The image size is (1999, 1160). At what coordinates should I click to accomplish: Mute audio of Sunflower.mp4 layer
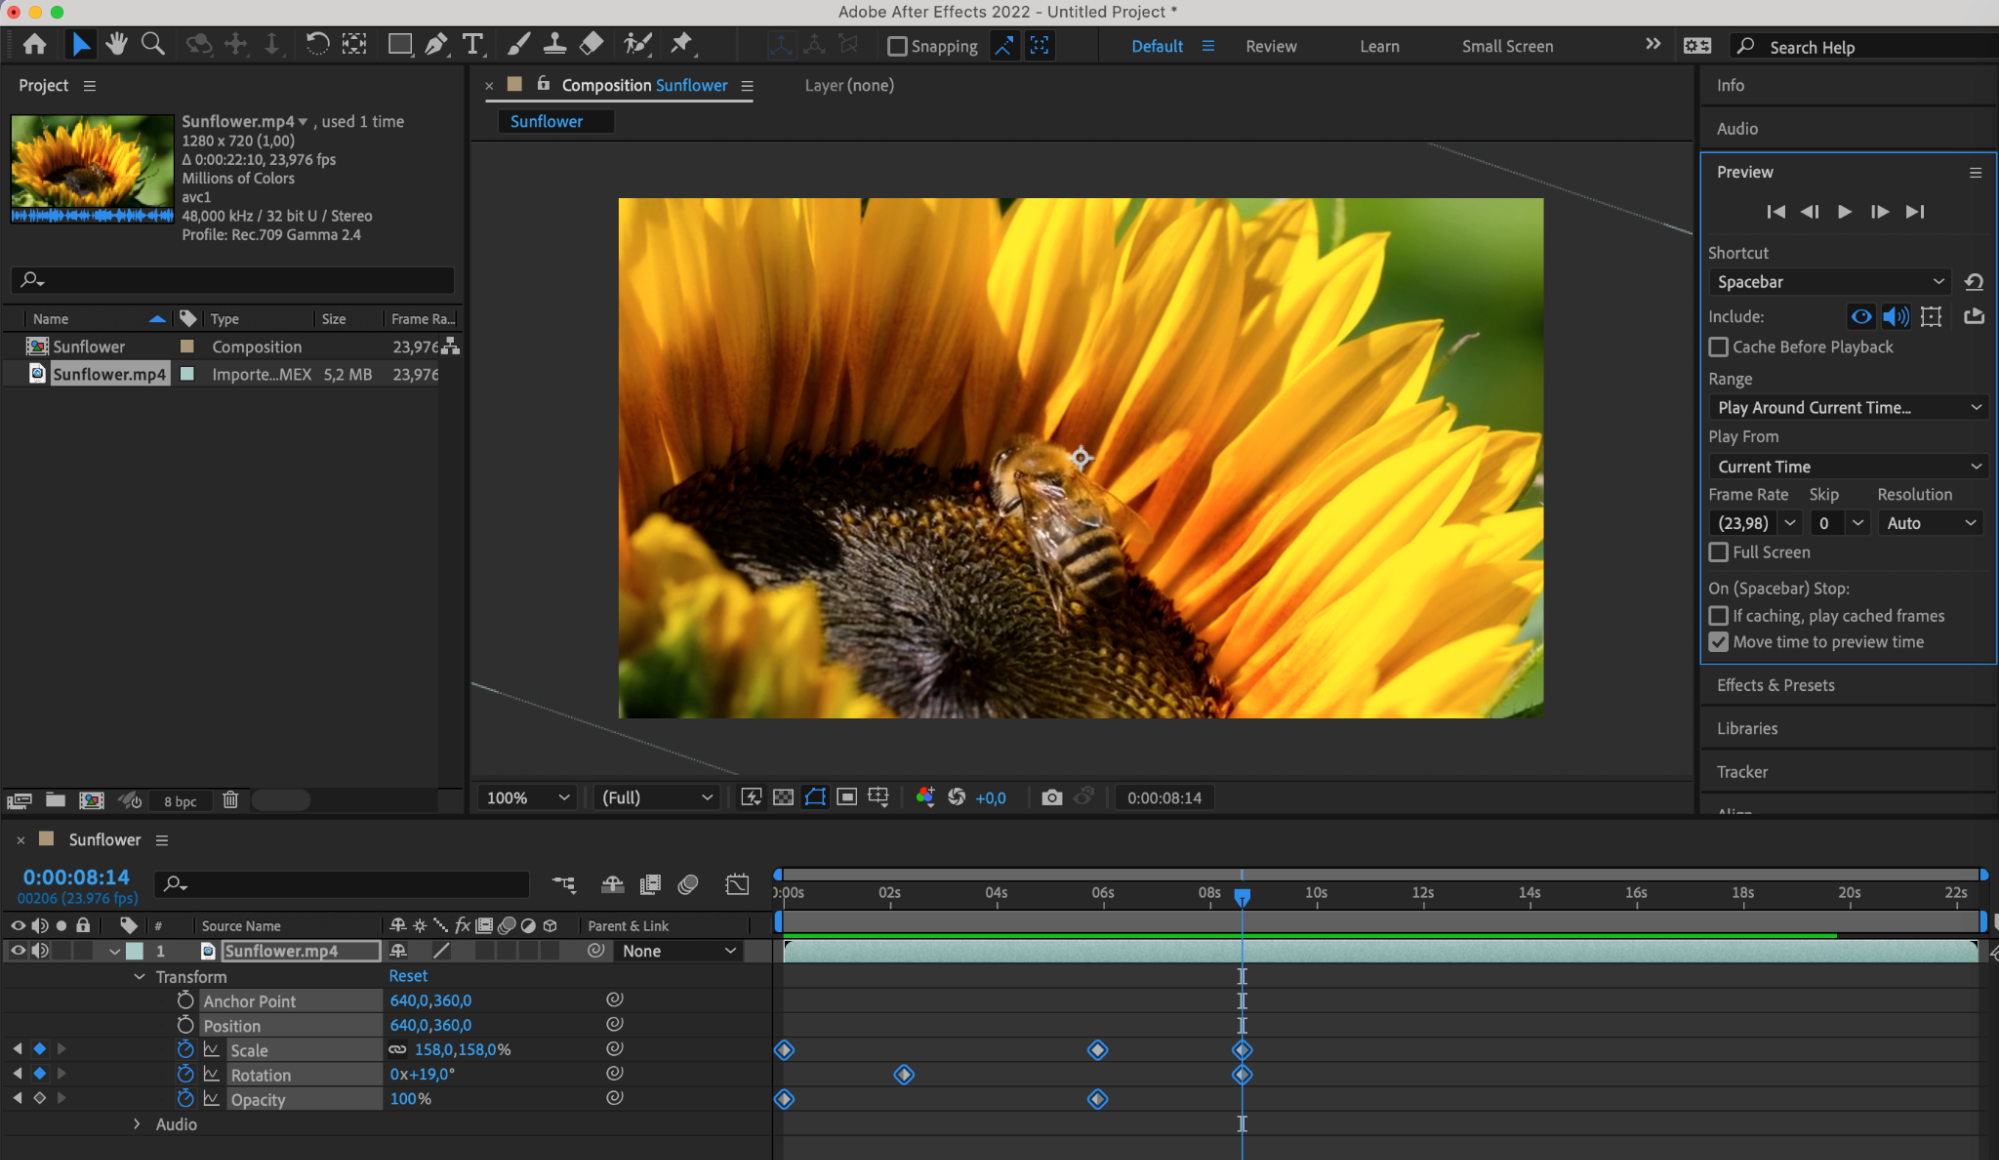coord(40,951)
